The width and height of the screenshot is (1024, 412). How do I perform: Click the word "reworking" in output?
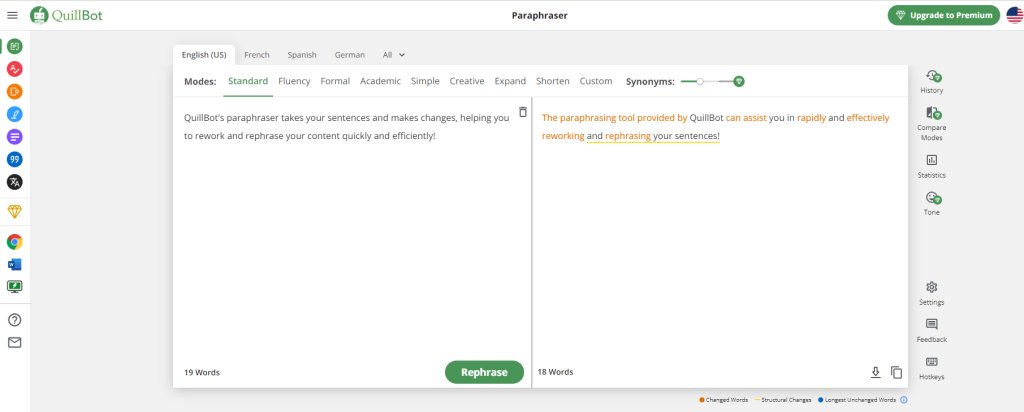[x=563, y=136]
